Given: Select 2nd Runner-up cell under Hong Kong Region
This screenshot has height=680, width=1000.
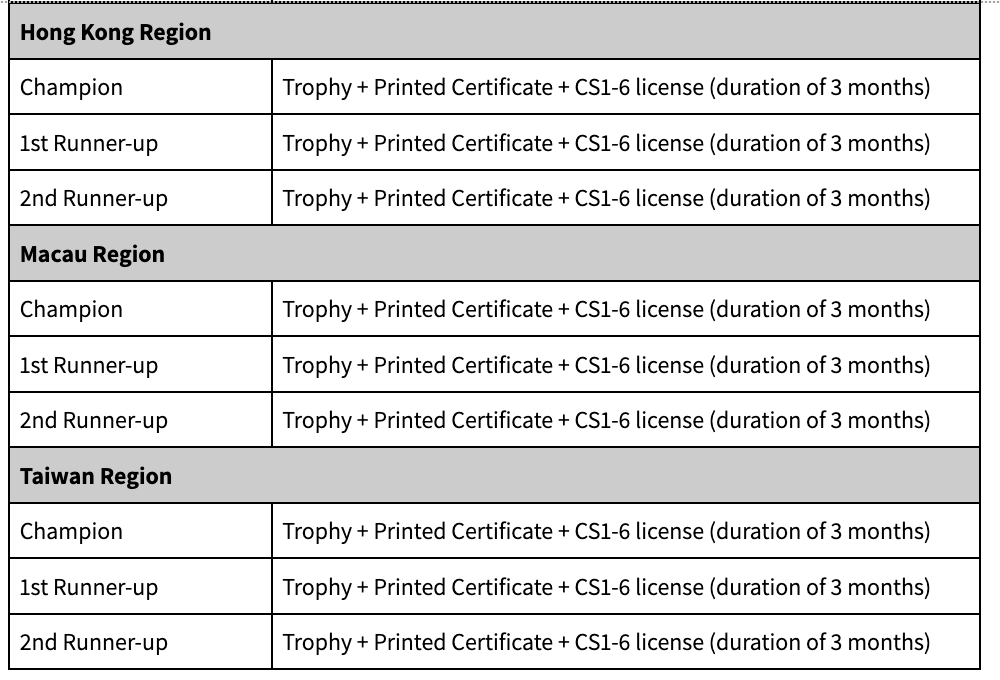Looking at the screenshot, I should coord(94,198).
